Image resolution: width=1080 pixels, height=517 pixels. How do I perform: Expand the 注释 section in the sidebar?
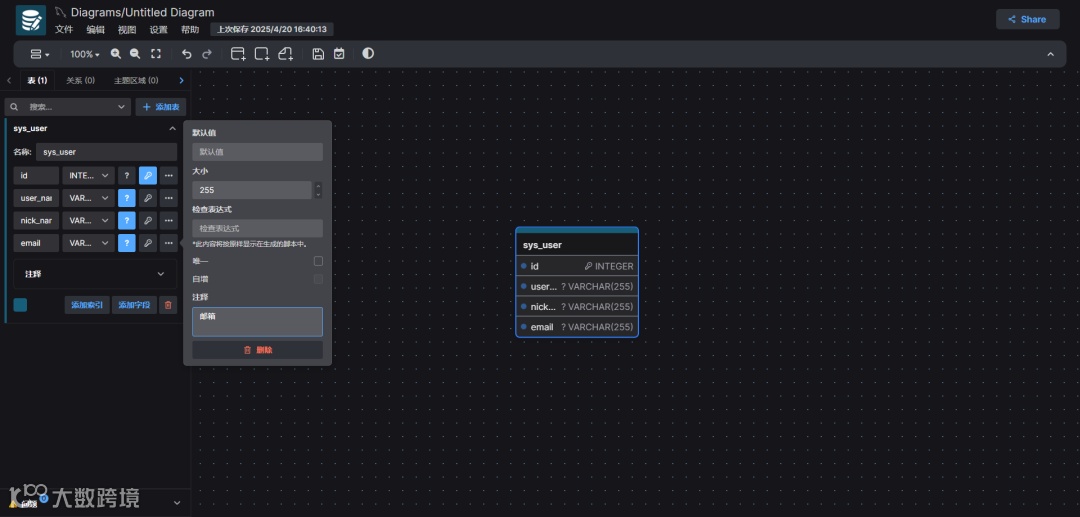95,274
